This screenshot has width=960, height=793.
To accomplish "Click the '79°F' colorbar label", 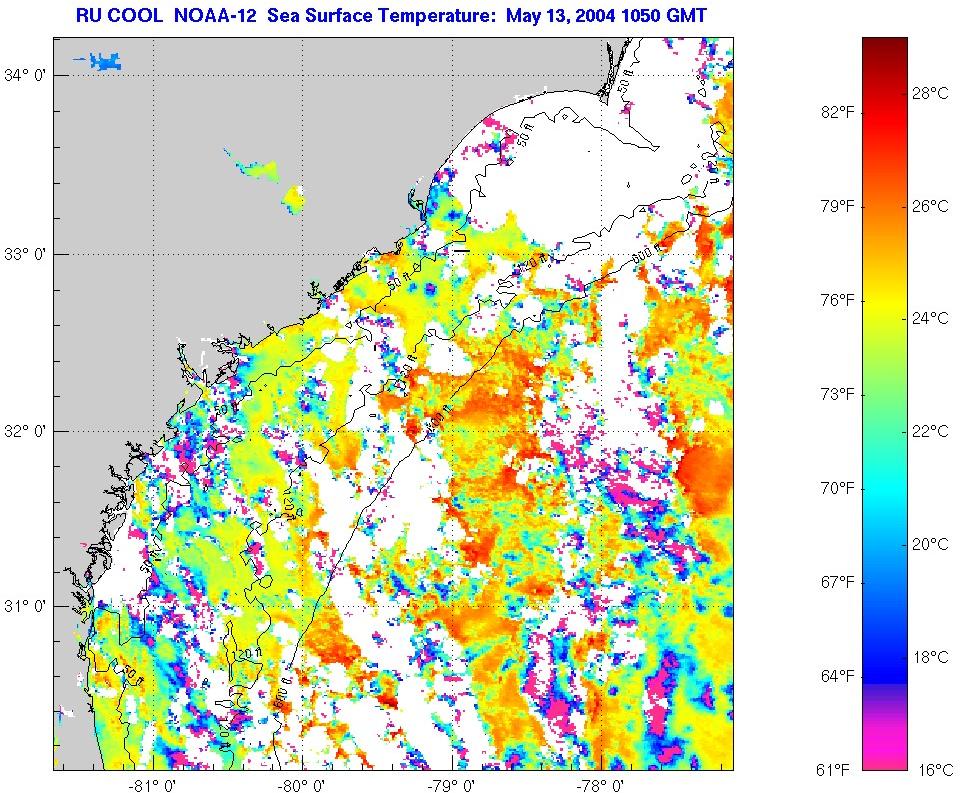I will point(838,206).
